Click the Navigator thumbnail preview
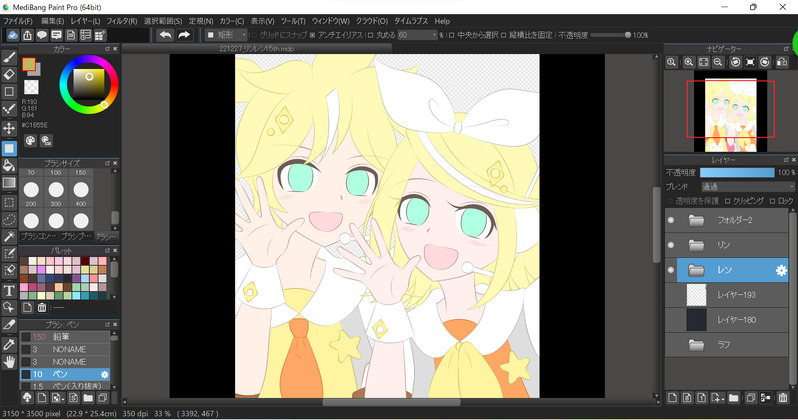The height and width of the screenshot is (420, 798). 730,111
